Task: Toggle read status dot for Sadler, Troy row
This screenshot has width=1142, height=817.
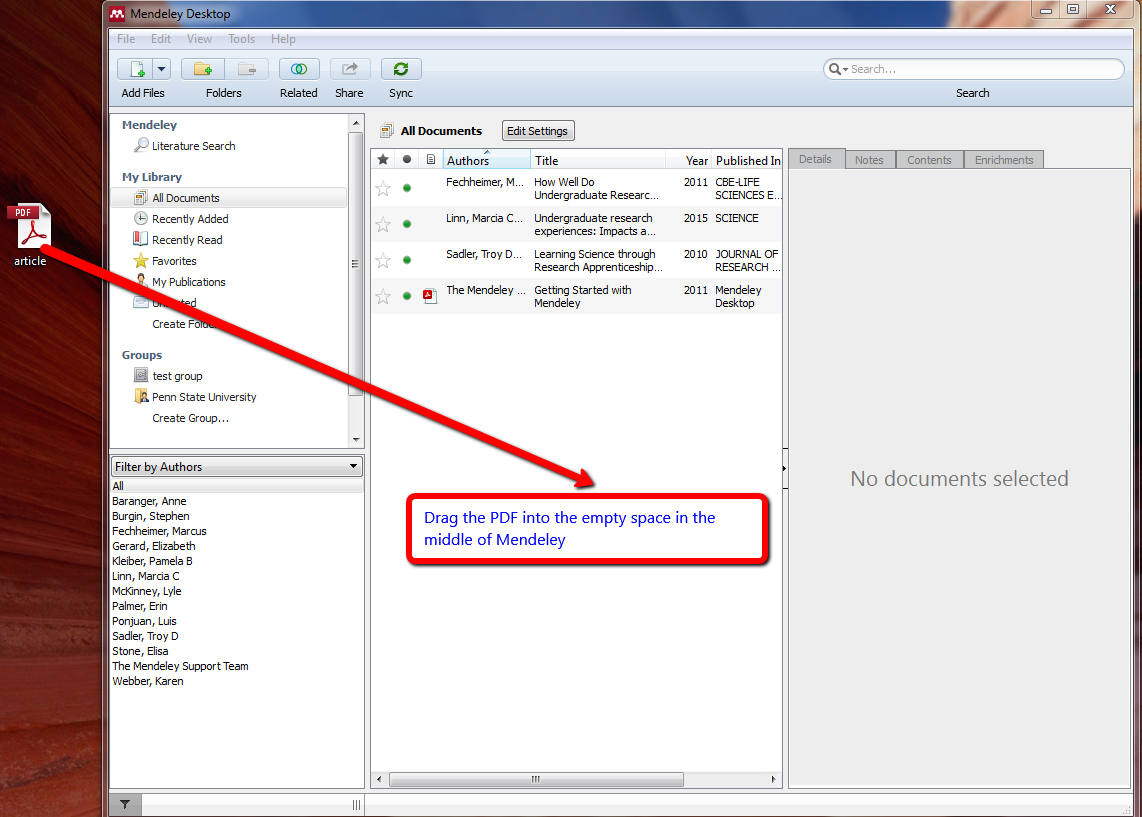Action: (407, 260)
